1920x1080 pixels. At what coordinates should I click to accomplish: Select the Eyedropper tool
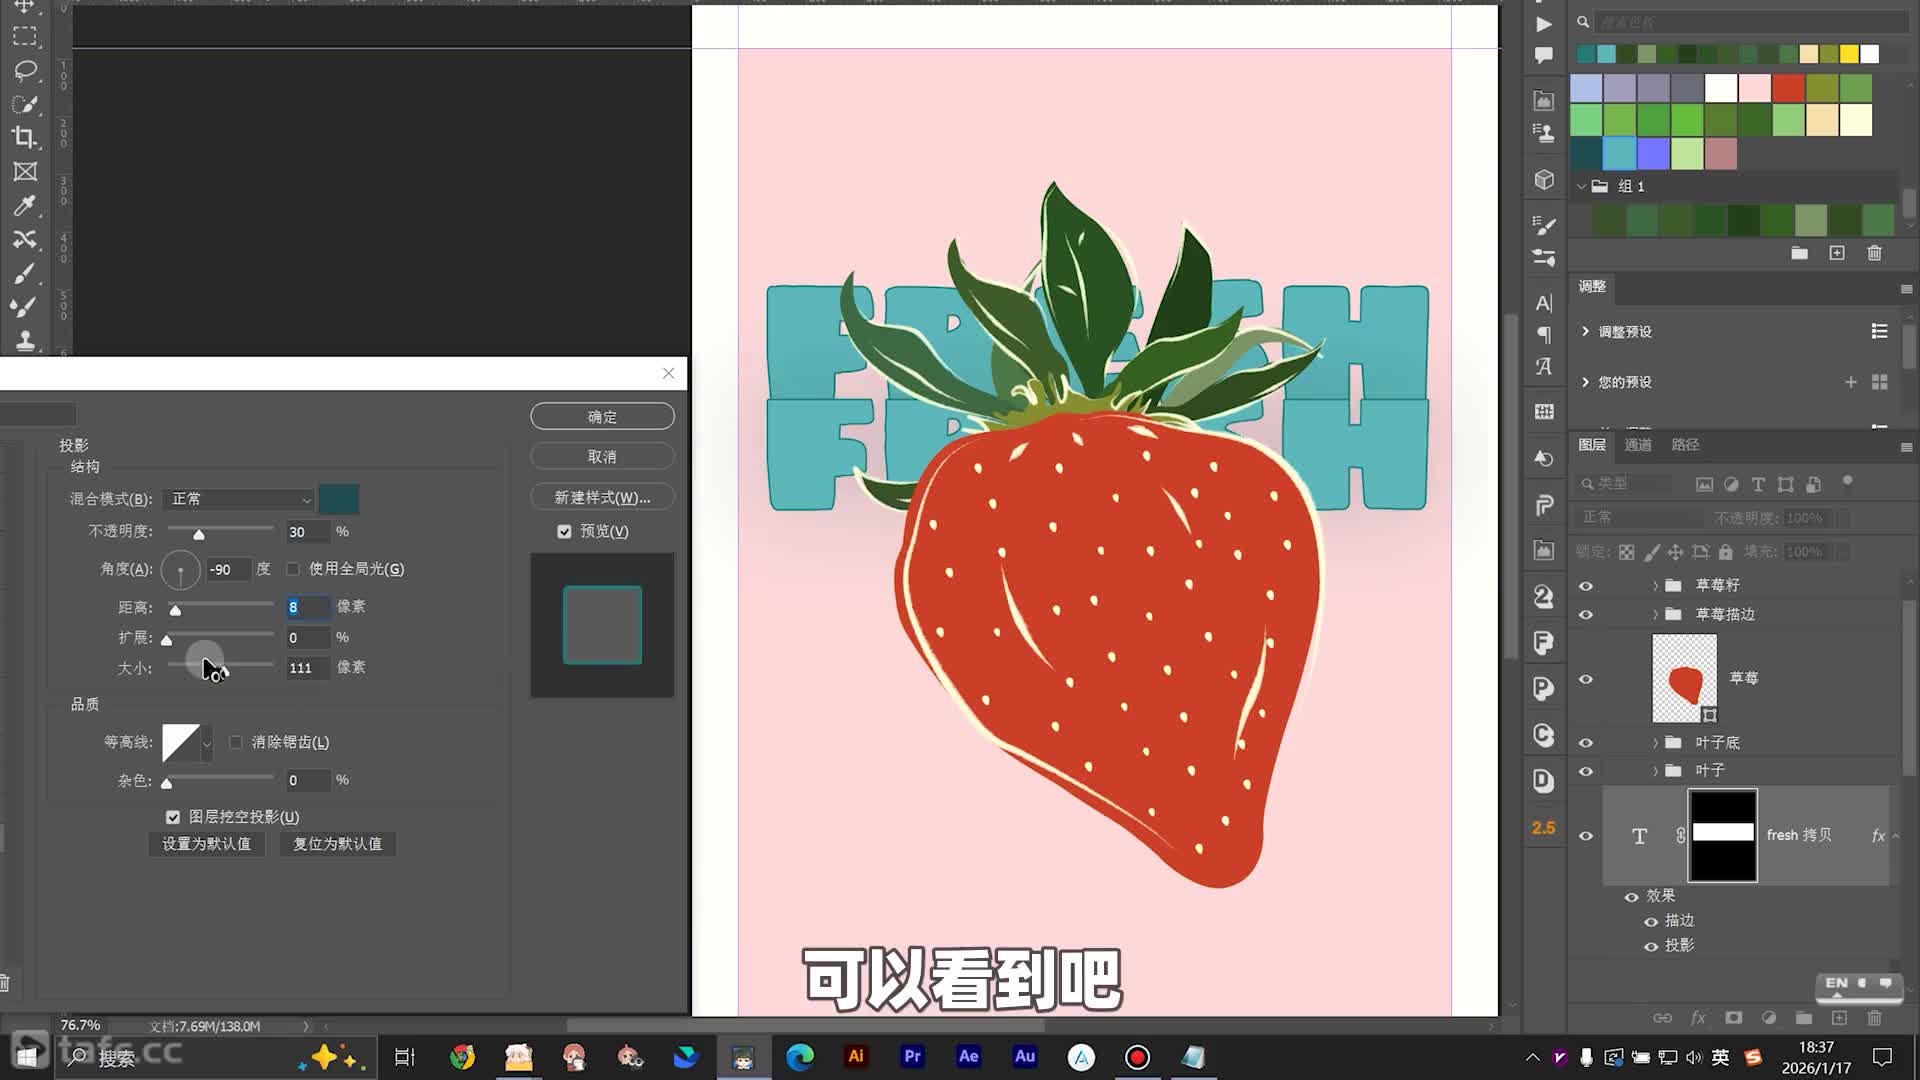(25, 206)
